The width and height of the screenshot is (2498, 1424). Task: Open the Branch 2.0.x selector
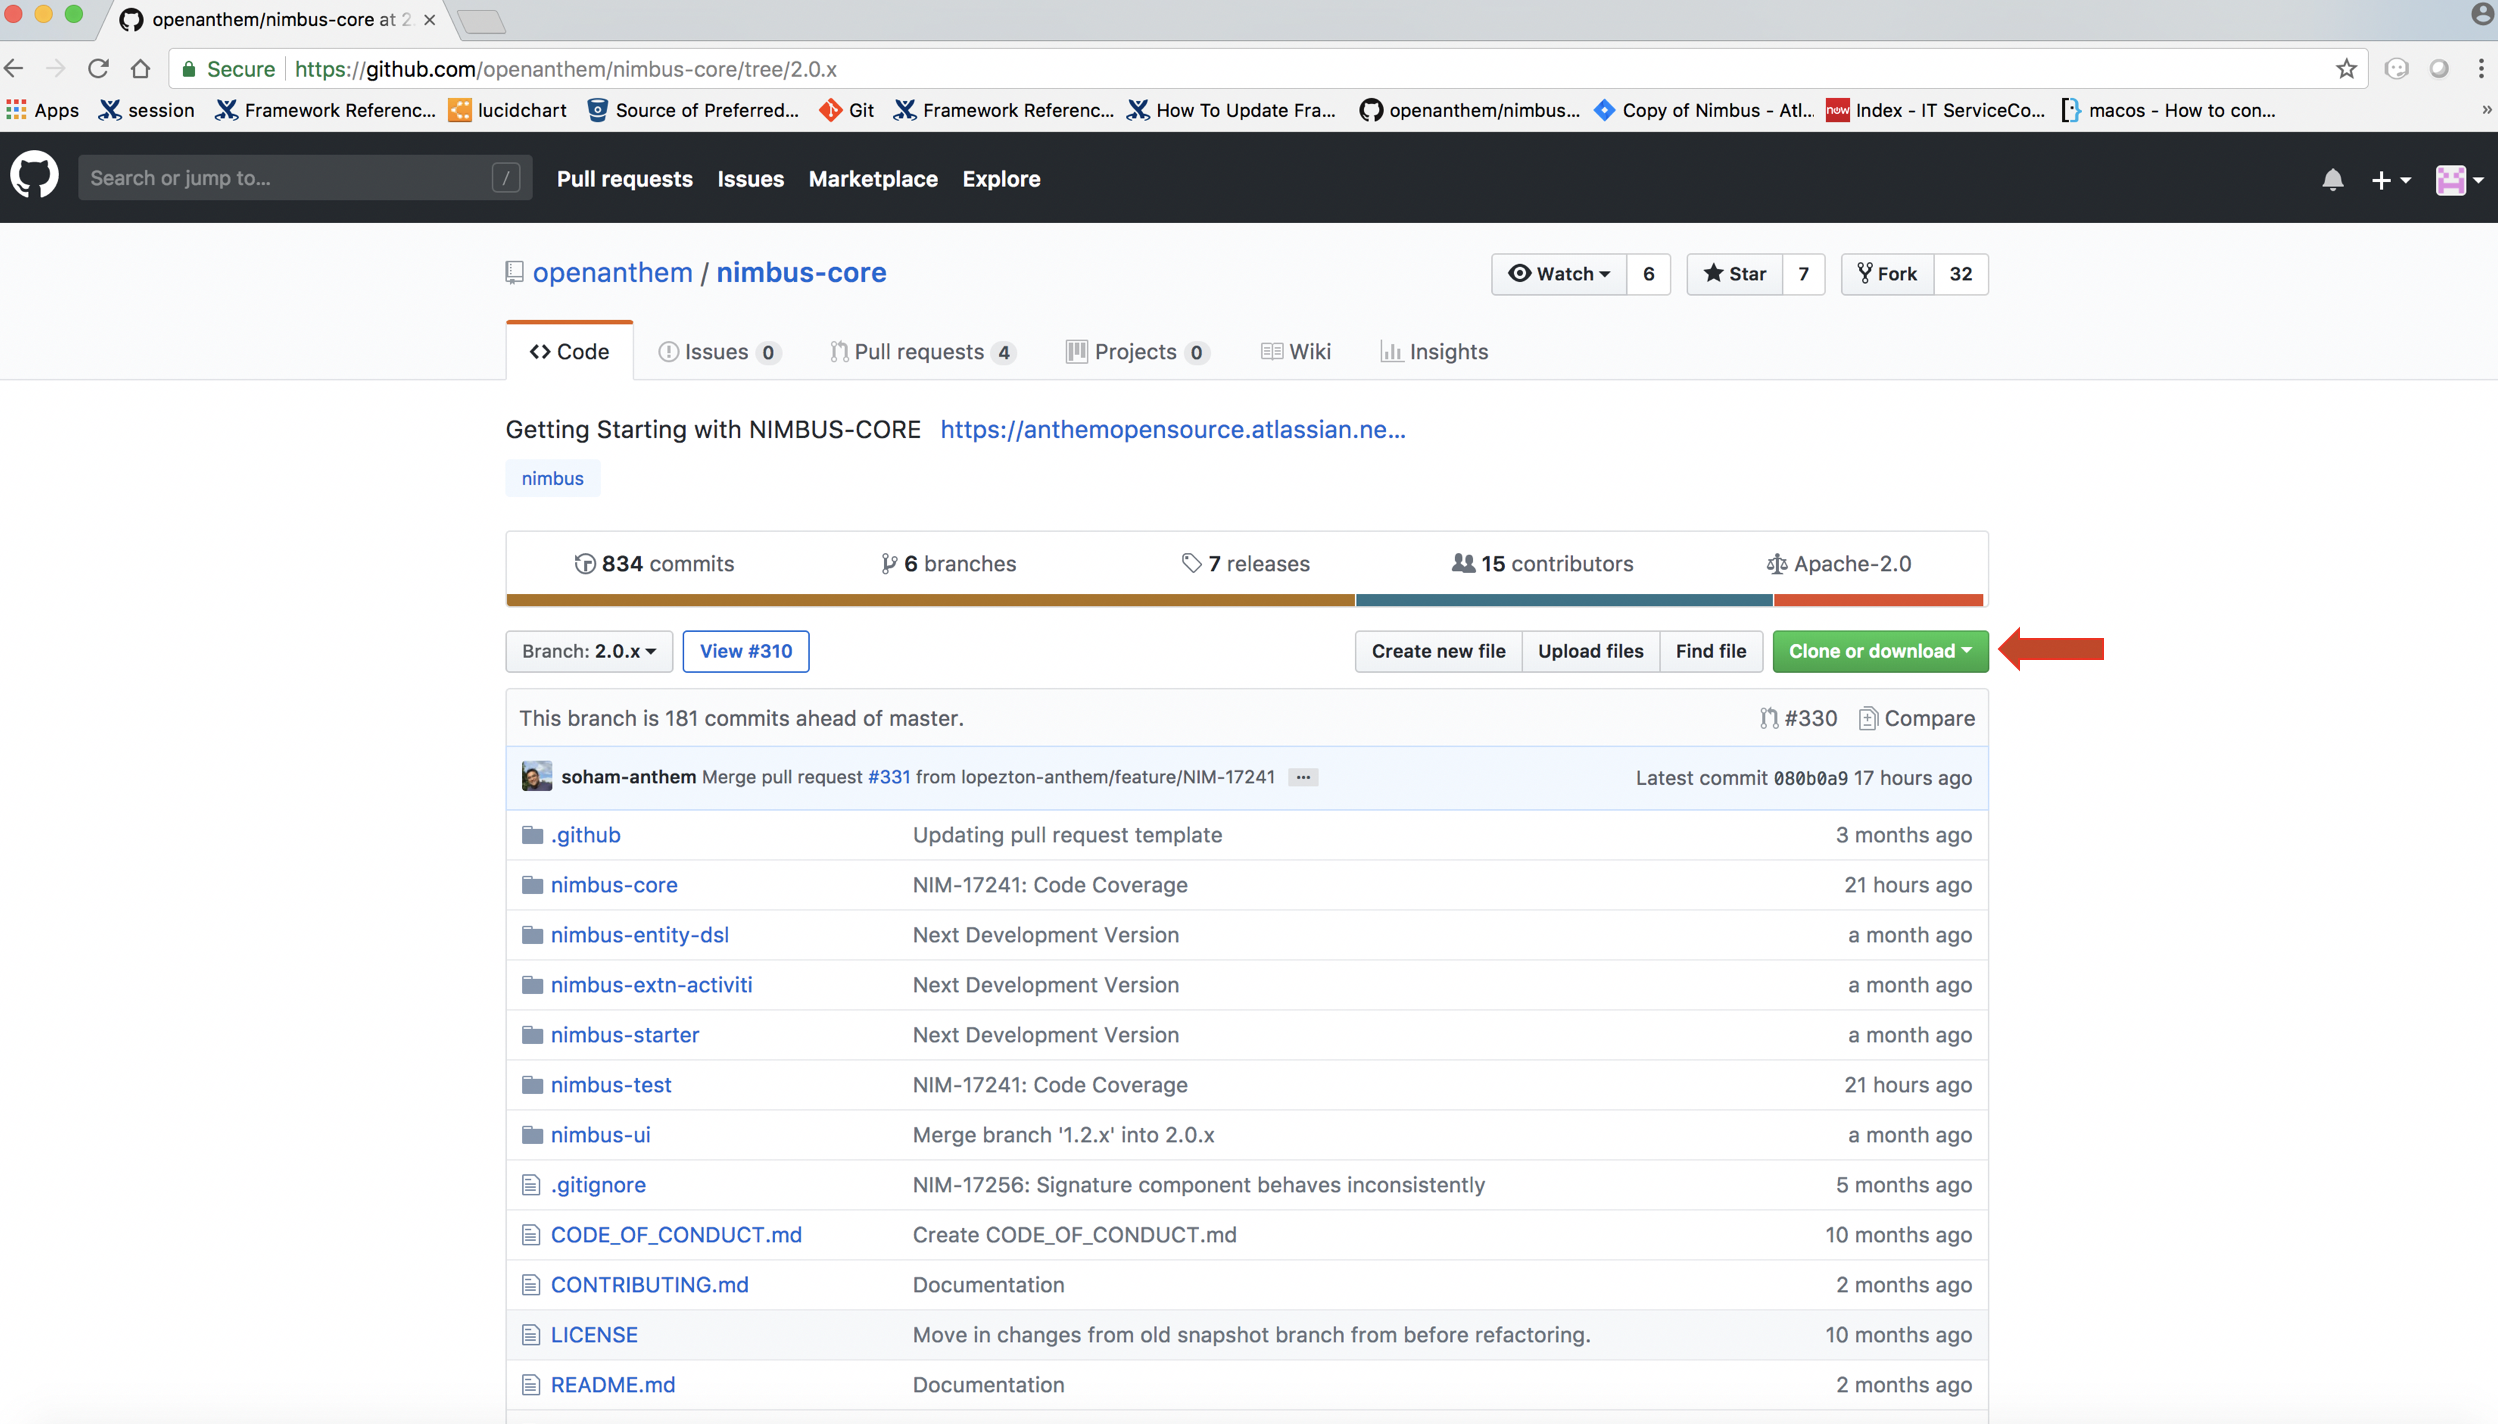pos(589,650)
